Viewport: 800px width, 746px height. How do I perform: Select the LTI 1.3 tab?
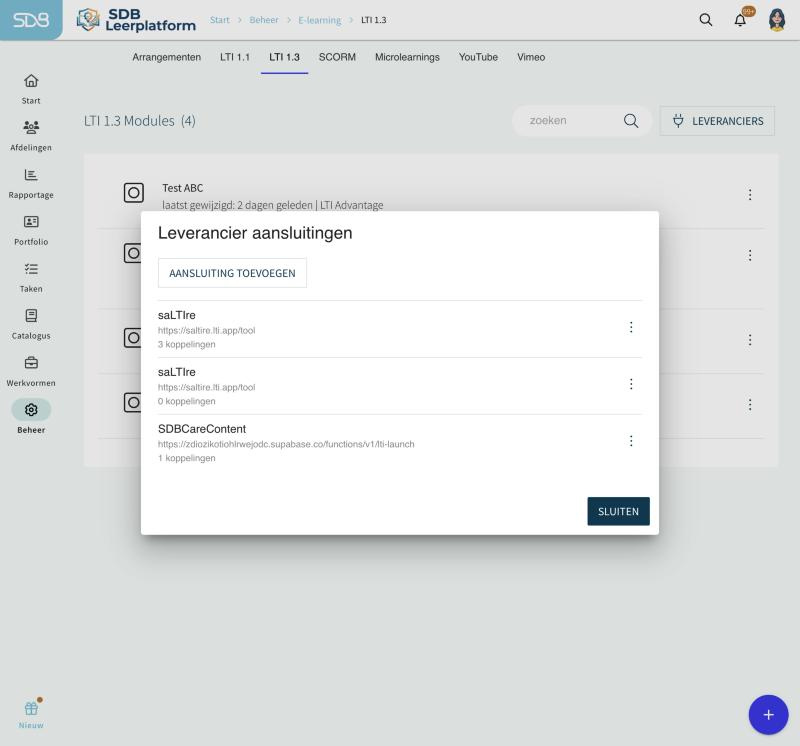(x=284, y=57)
